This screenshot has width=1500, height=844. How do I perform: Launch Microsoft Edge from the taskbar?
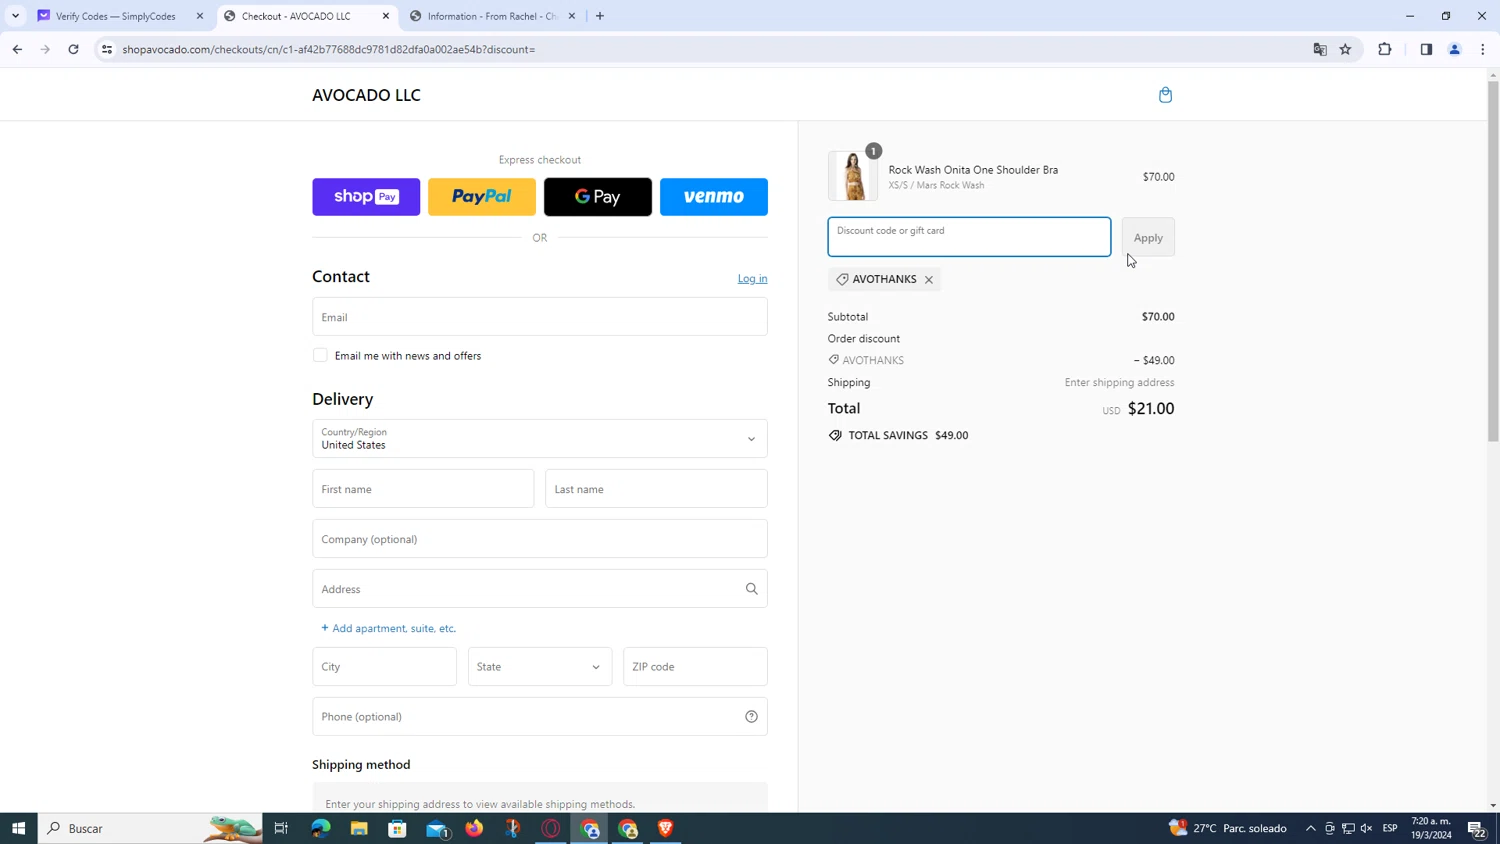(321, 828)
